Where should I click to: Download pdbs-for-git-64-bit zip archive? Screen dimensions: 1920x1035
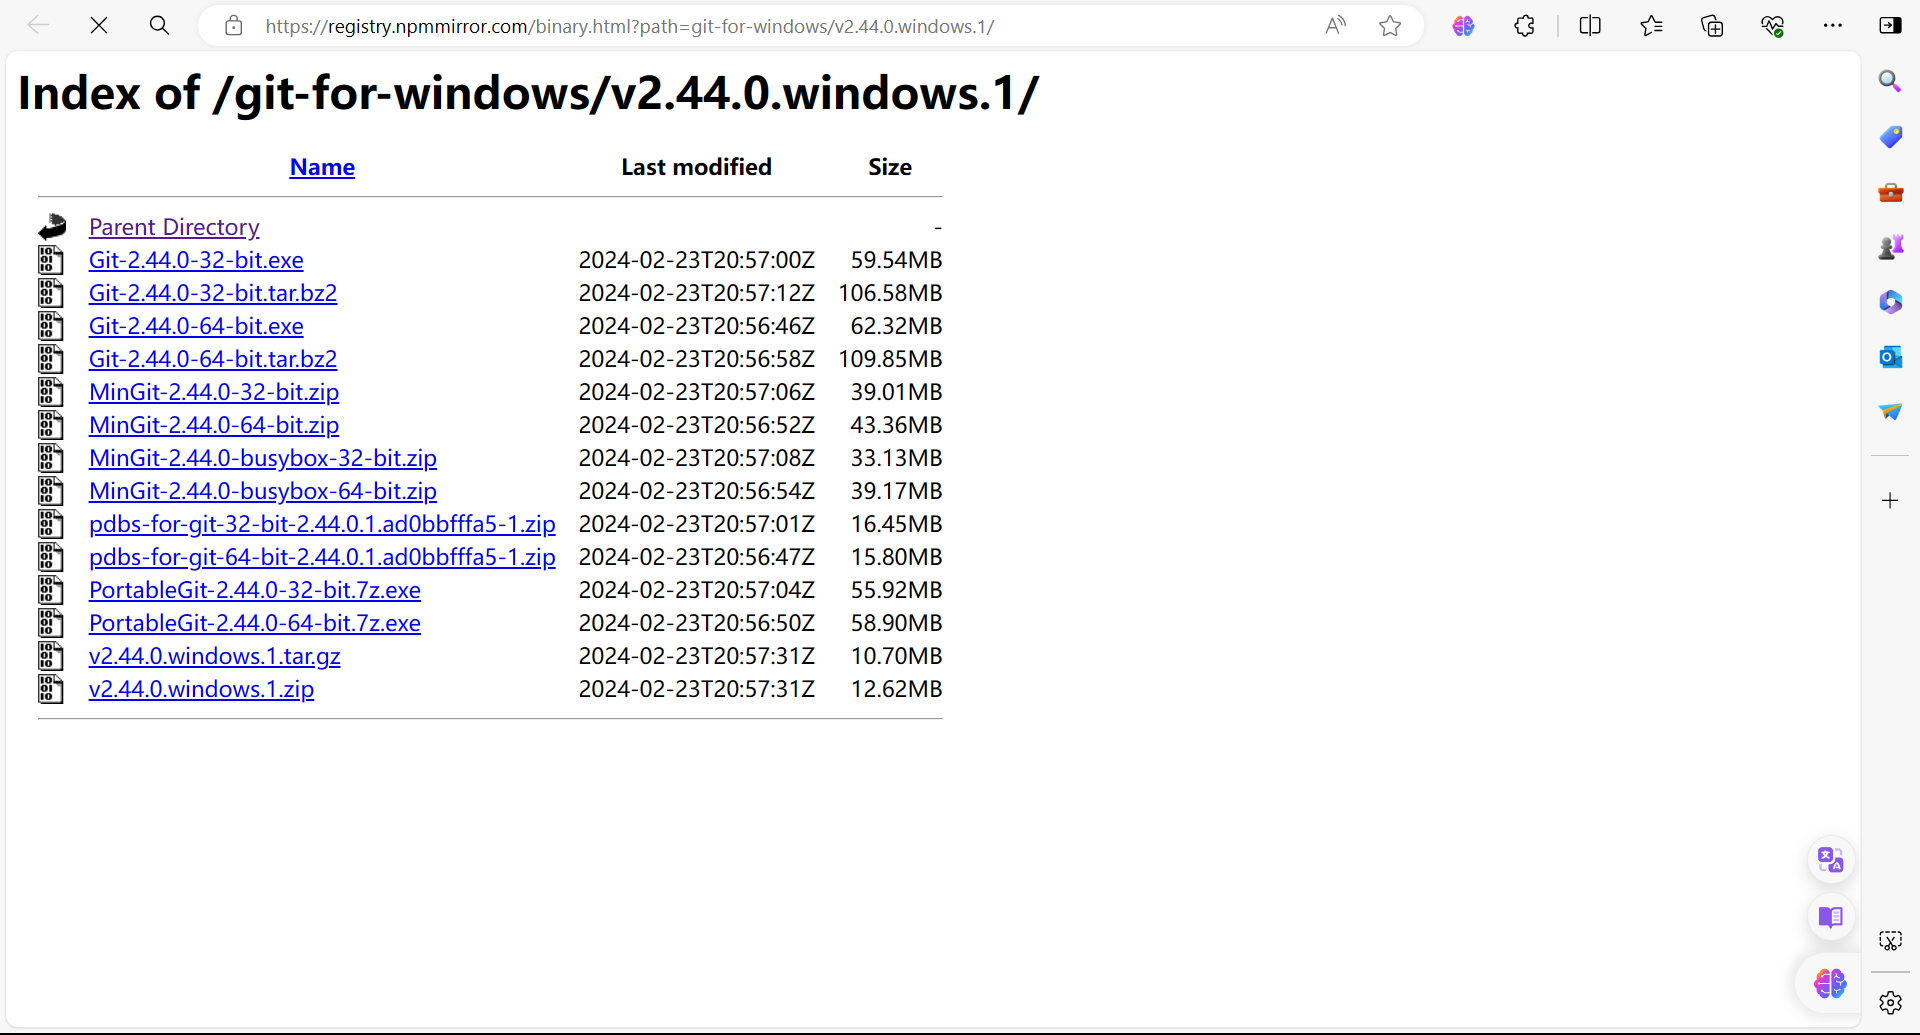click(x=322, y=557)
